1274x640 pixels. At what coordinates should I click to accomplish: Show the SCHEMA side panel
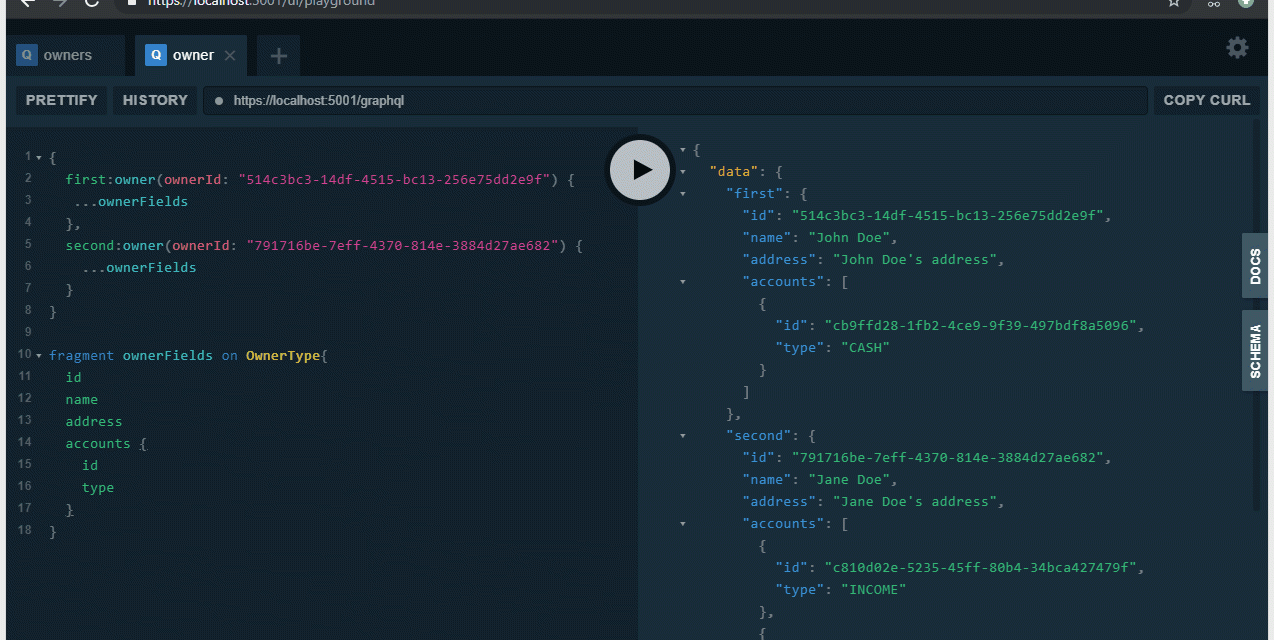point(1255,350)
